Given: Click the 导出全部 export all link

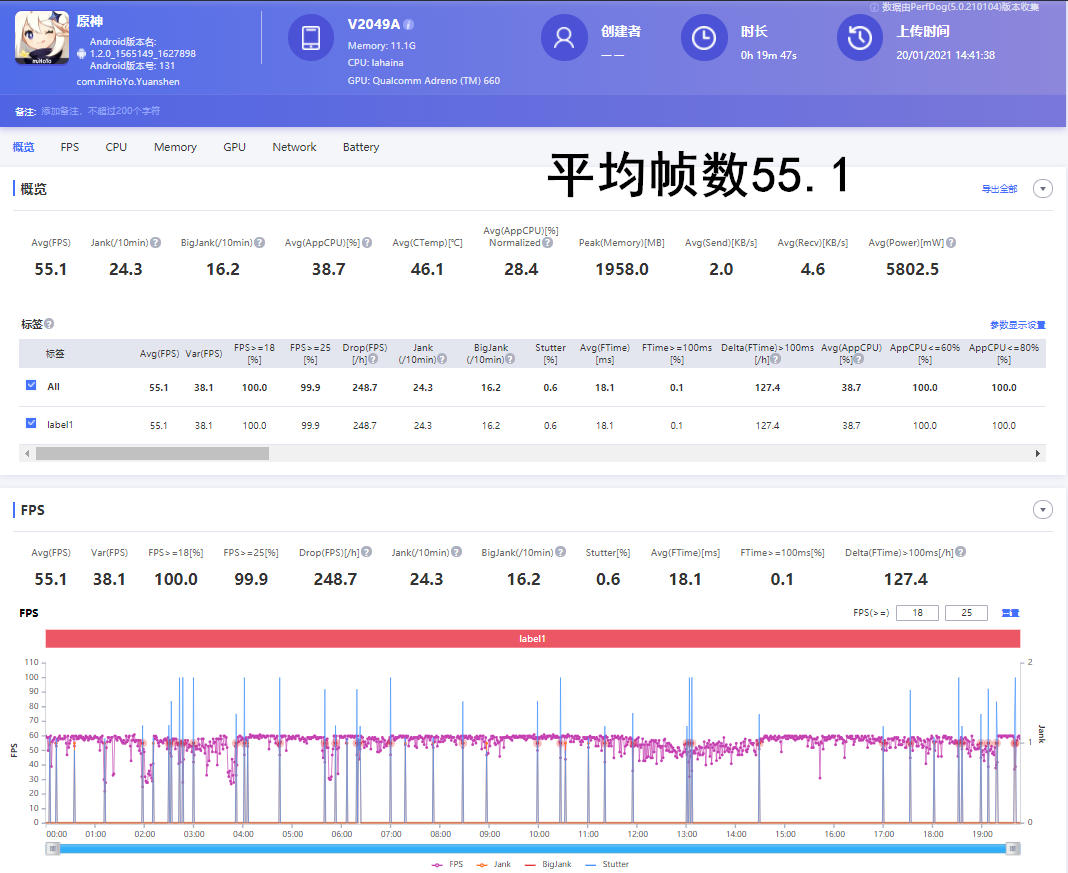Looking at the screenshot, I should 1000,188.
